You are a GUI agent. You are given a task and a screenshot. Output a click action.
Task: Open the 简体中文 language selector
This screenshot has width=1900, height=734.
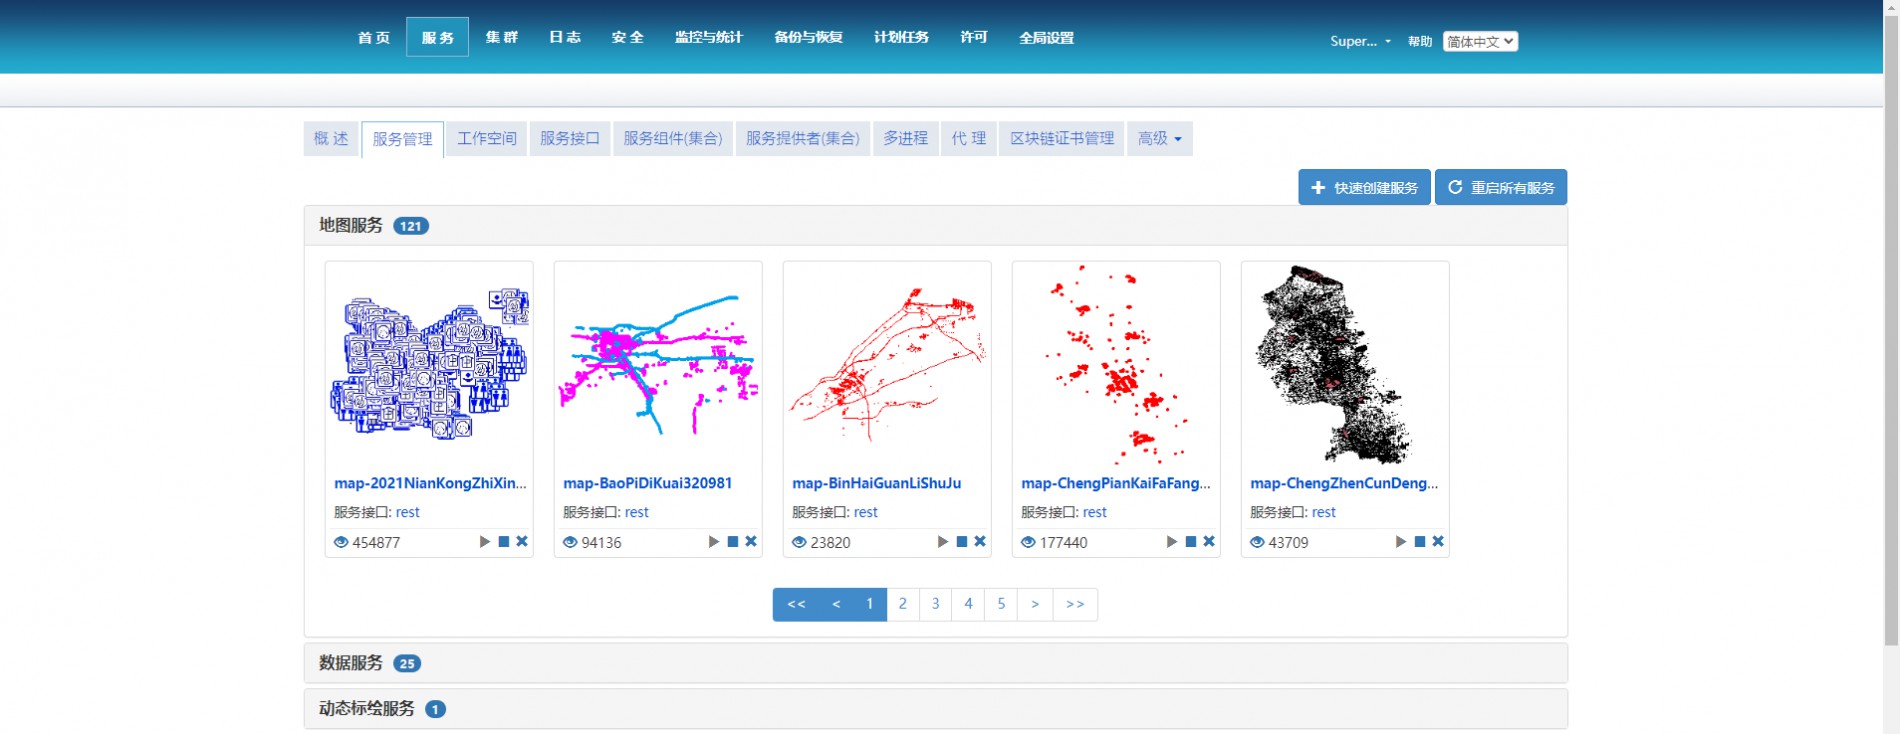tap(1480, 41)
